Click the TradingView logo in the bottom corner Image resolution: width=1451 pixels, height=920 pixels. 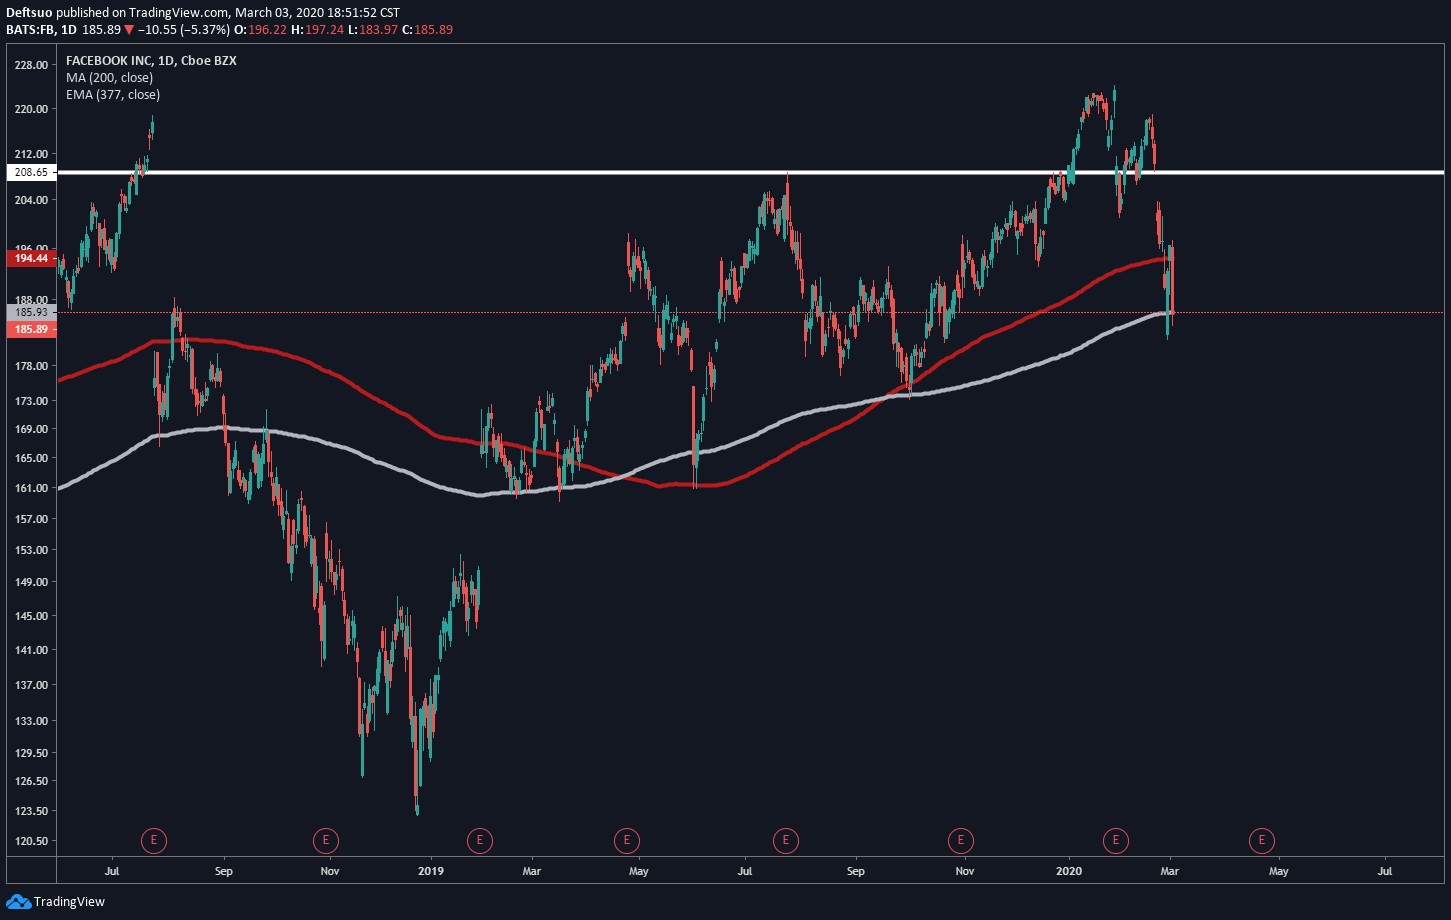click(x=55, y=902)
